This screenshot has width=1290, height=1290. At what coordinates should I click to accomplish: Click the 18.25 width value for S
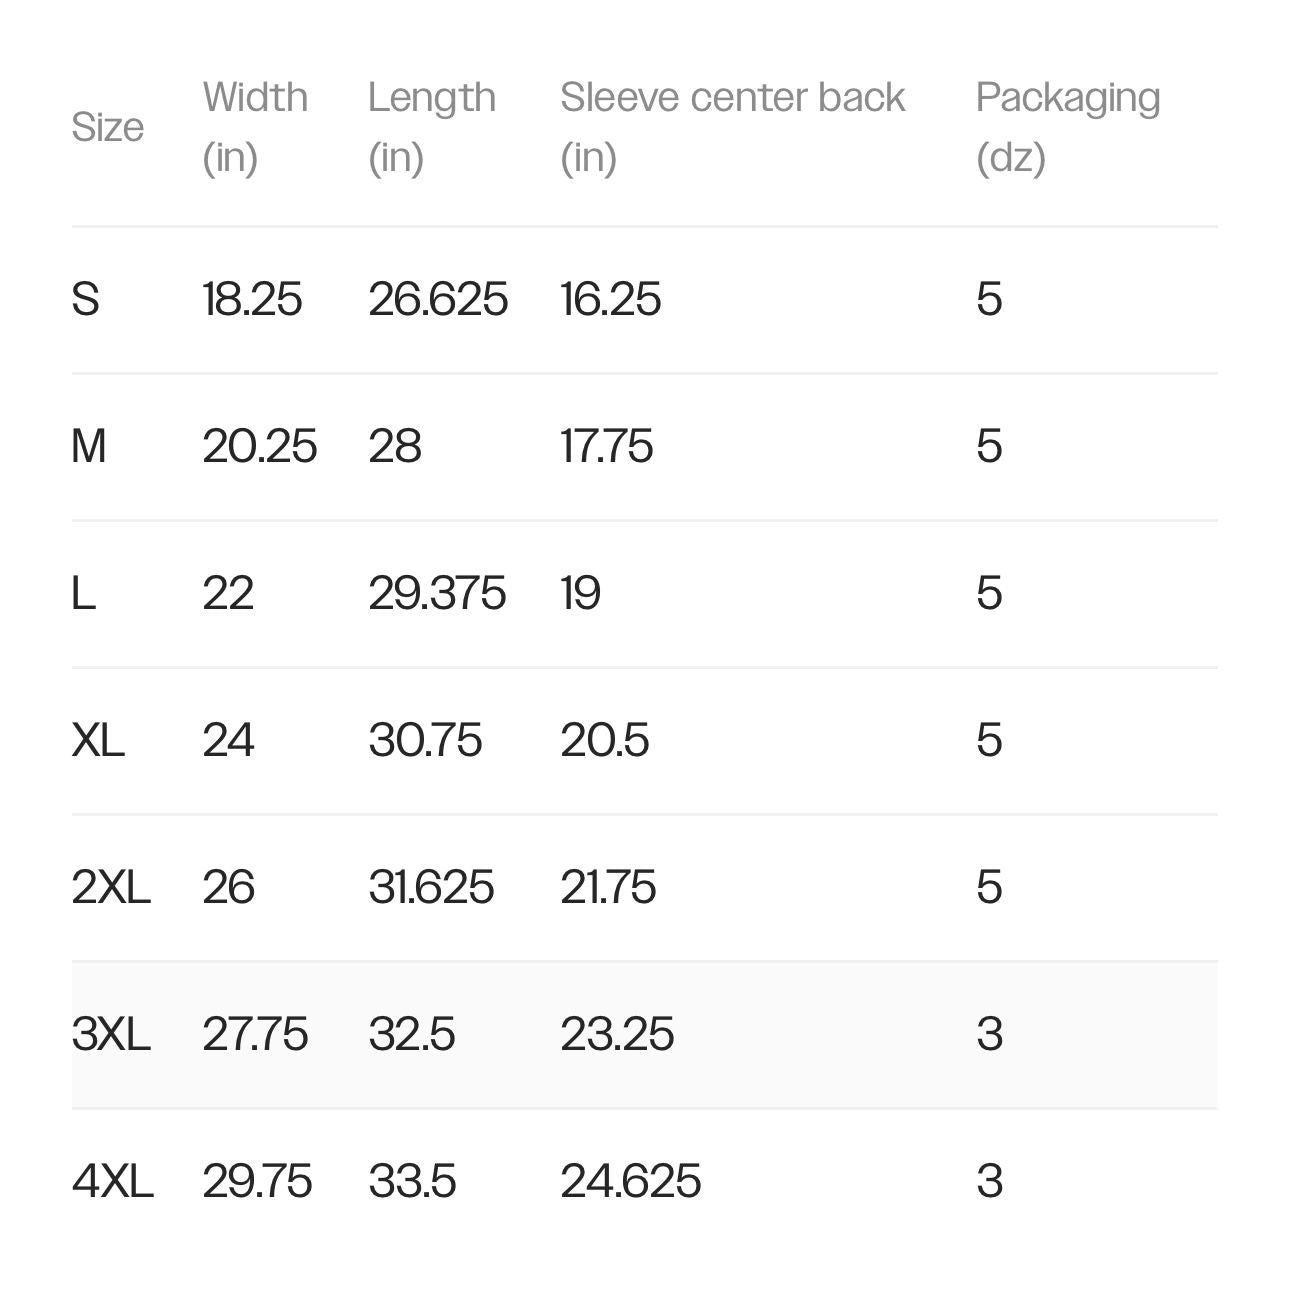252,299
